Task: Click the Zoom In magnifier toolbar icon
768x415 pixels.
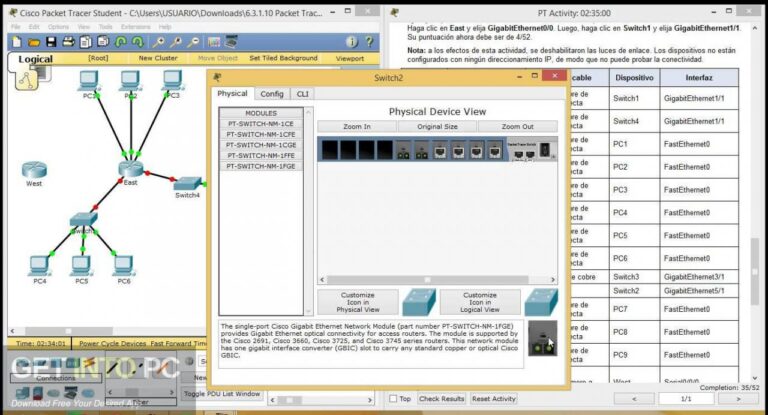Action: (x=158, y=43)
